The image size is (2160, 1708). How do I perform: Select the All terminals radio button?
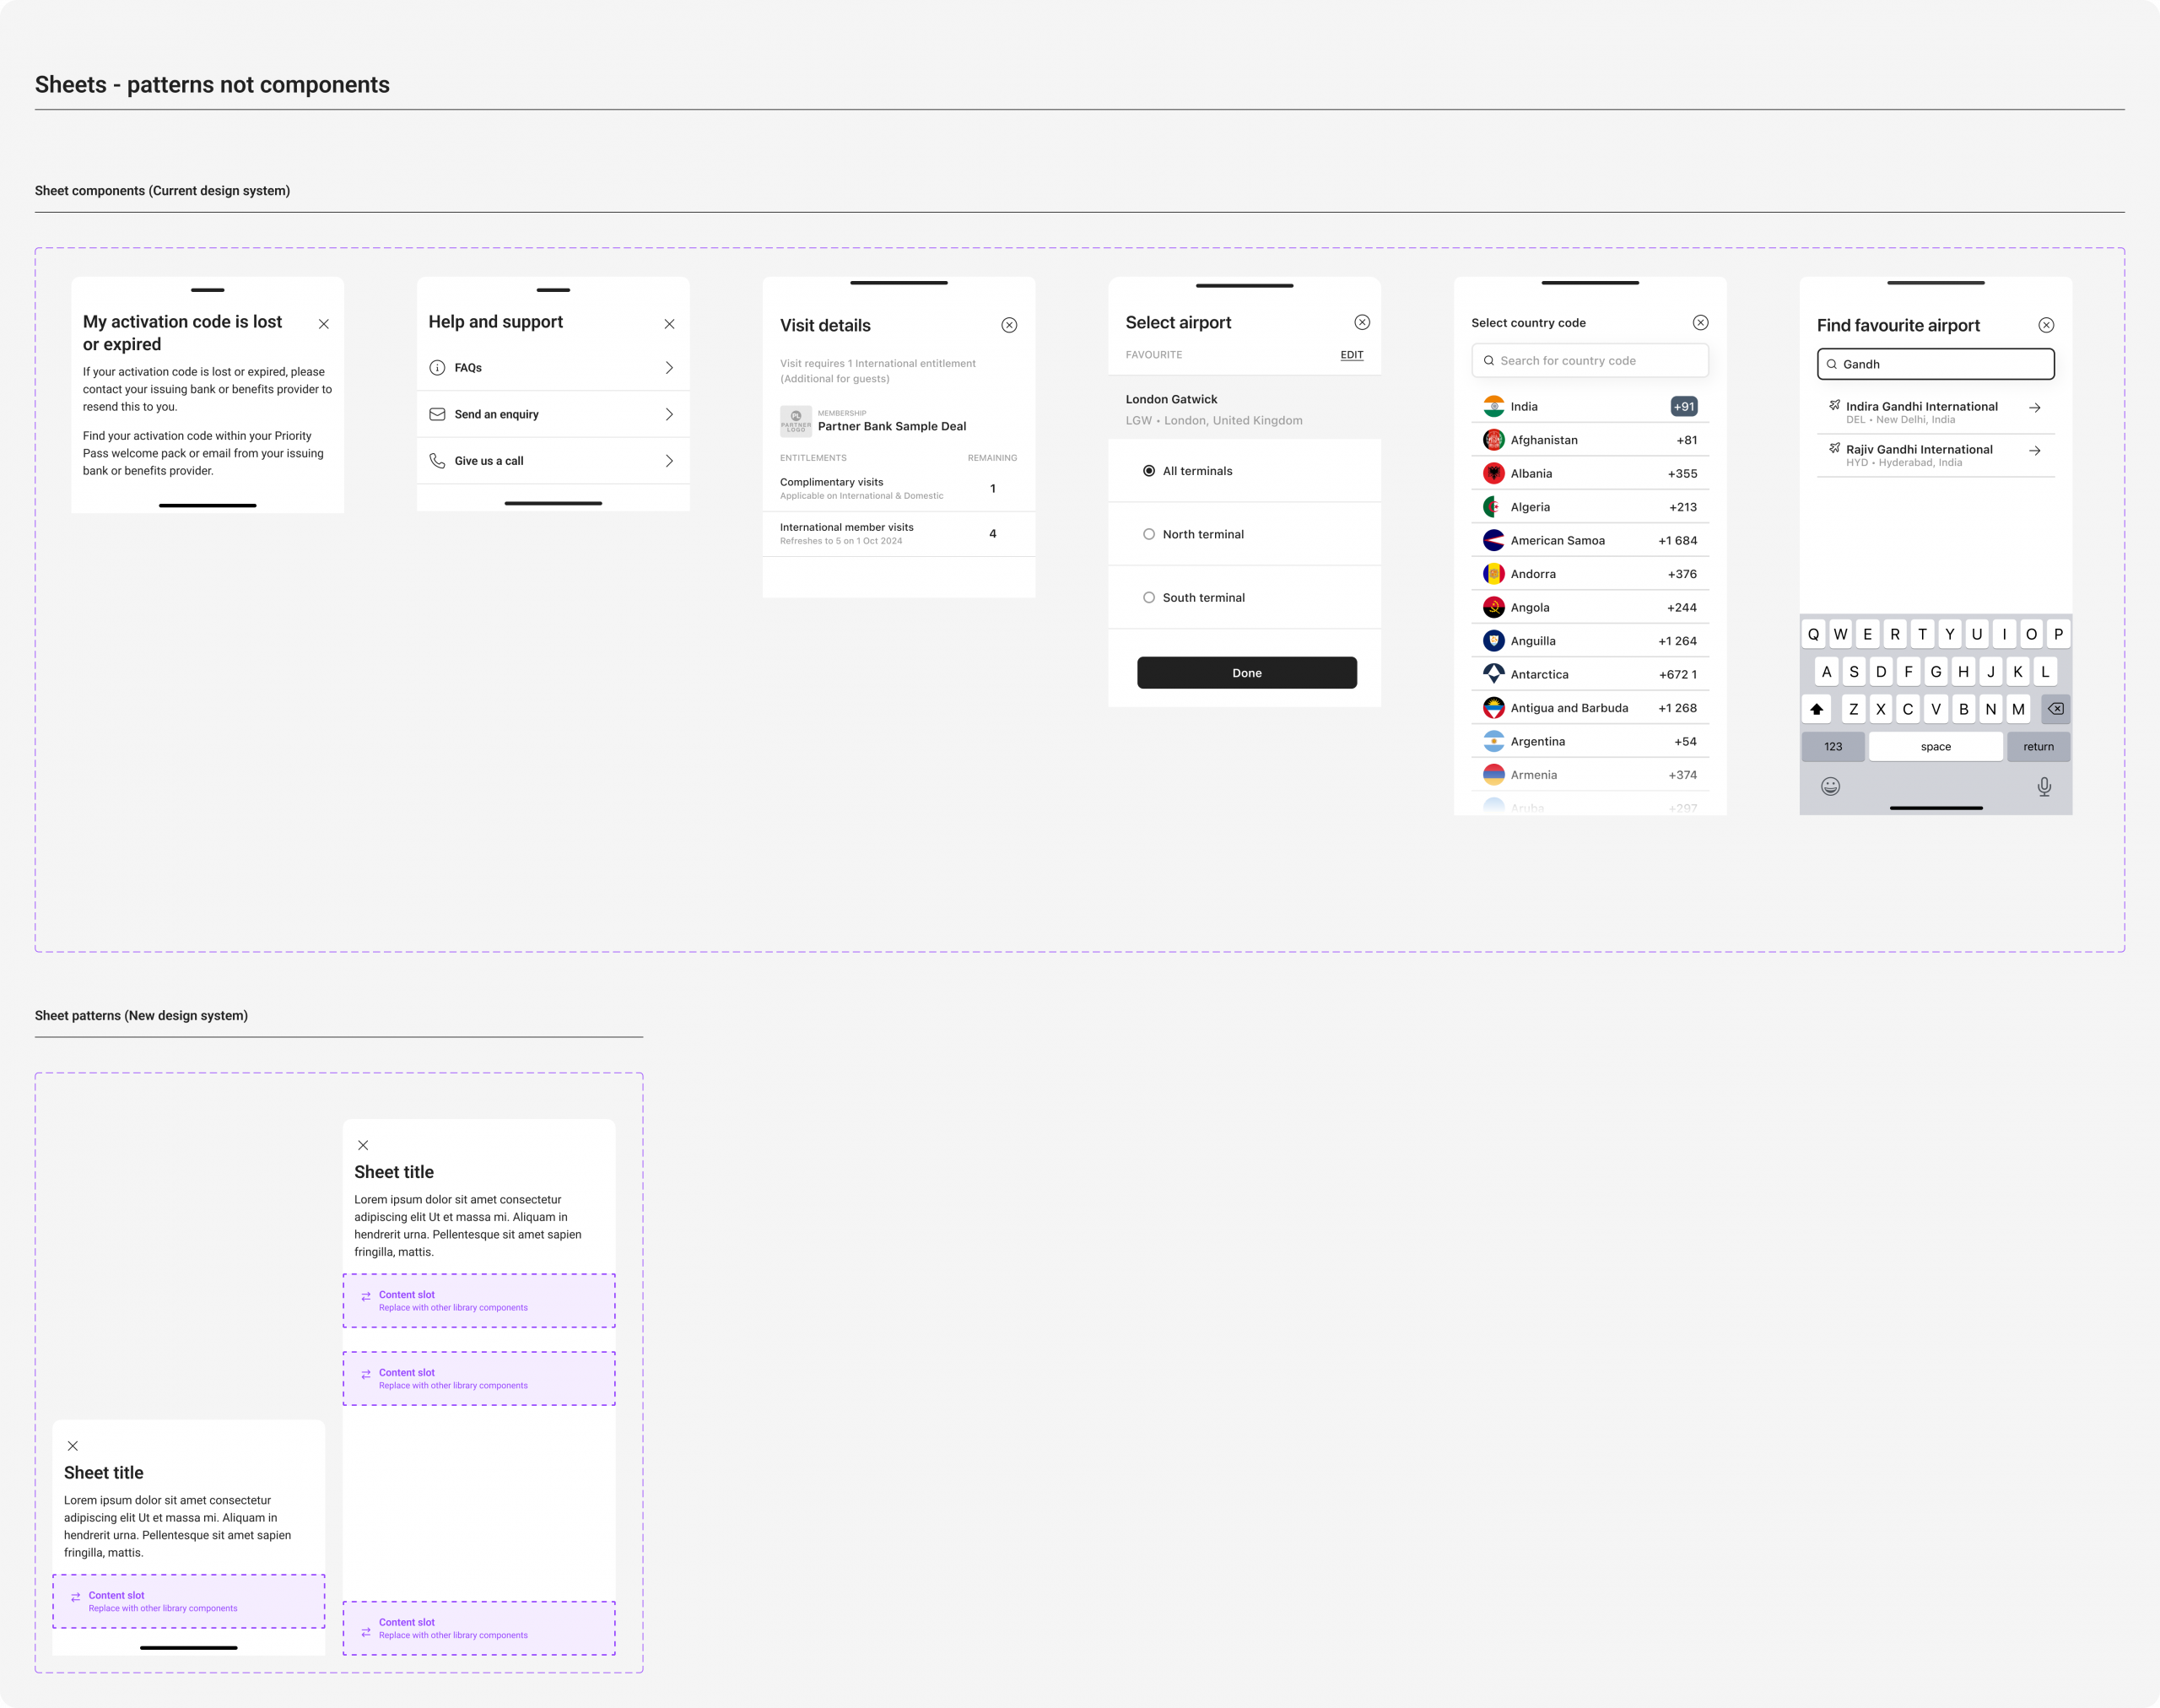pos(1149,471)
